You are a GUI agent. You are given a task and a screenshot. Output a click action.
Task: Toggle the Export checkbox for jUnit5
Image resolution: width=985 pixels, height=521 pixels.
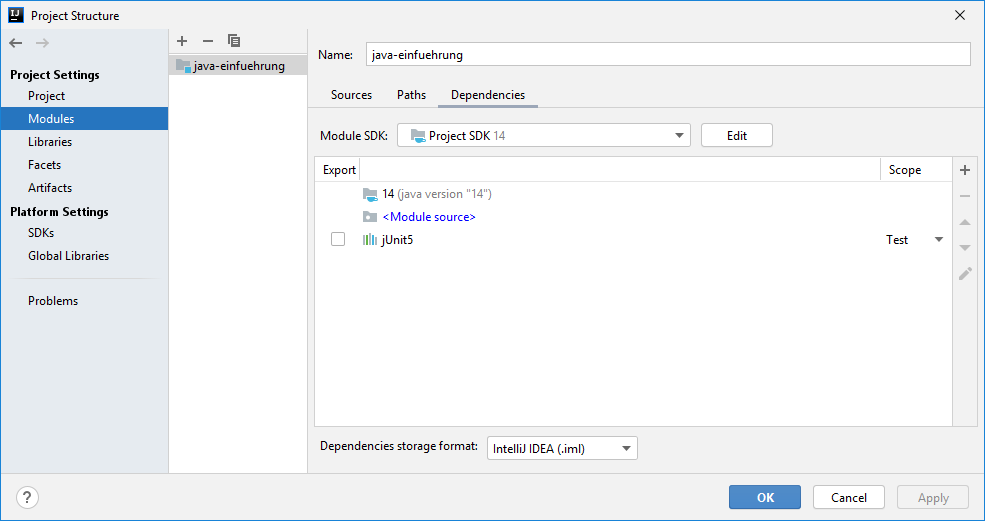338,239
